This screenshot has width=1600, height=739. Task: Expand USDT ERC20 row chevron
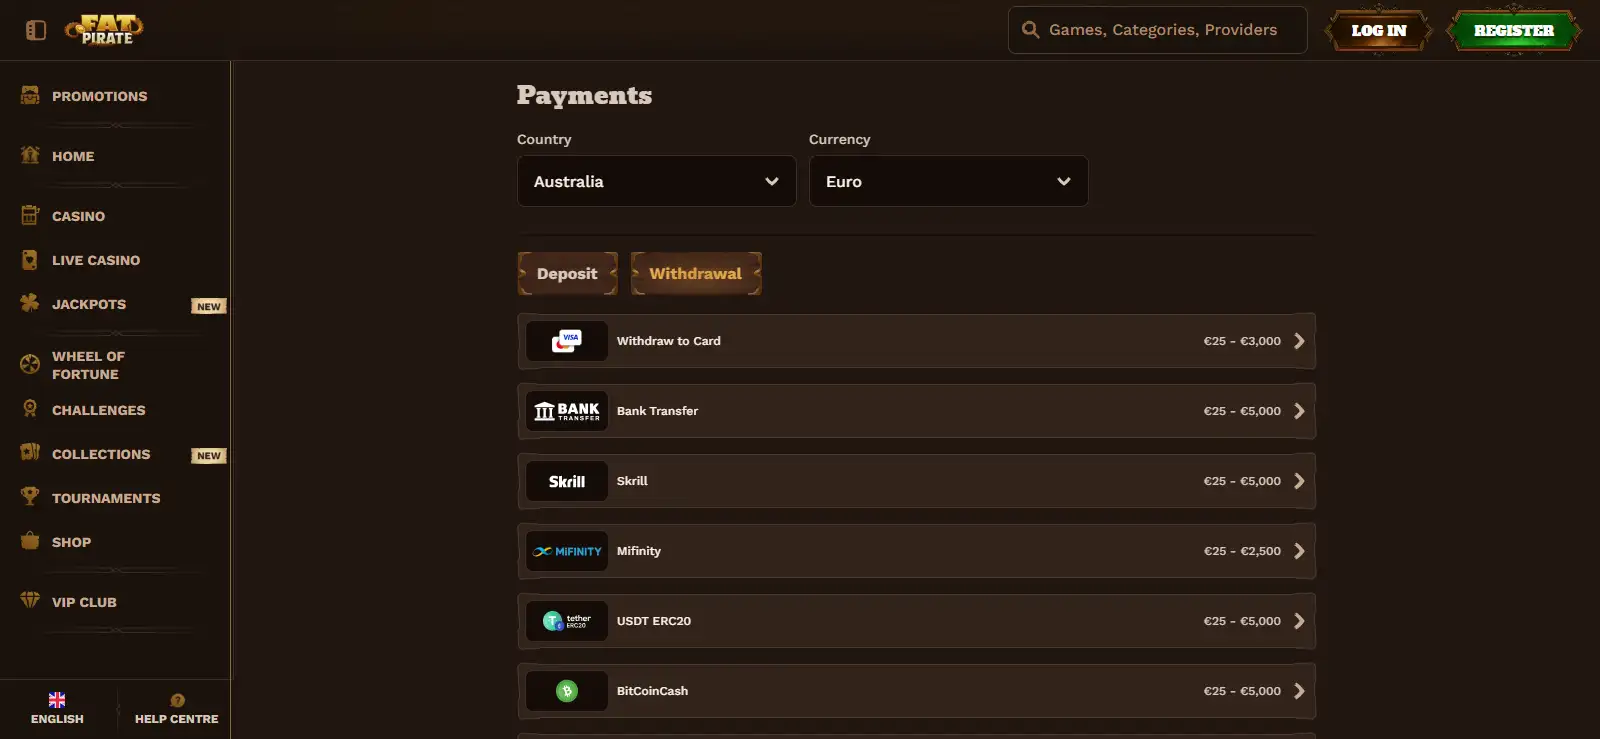tap(1299, 621)
